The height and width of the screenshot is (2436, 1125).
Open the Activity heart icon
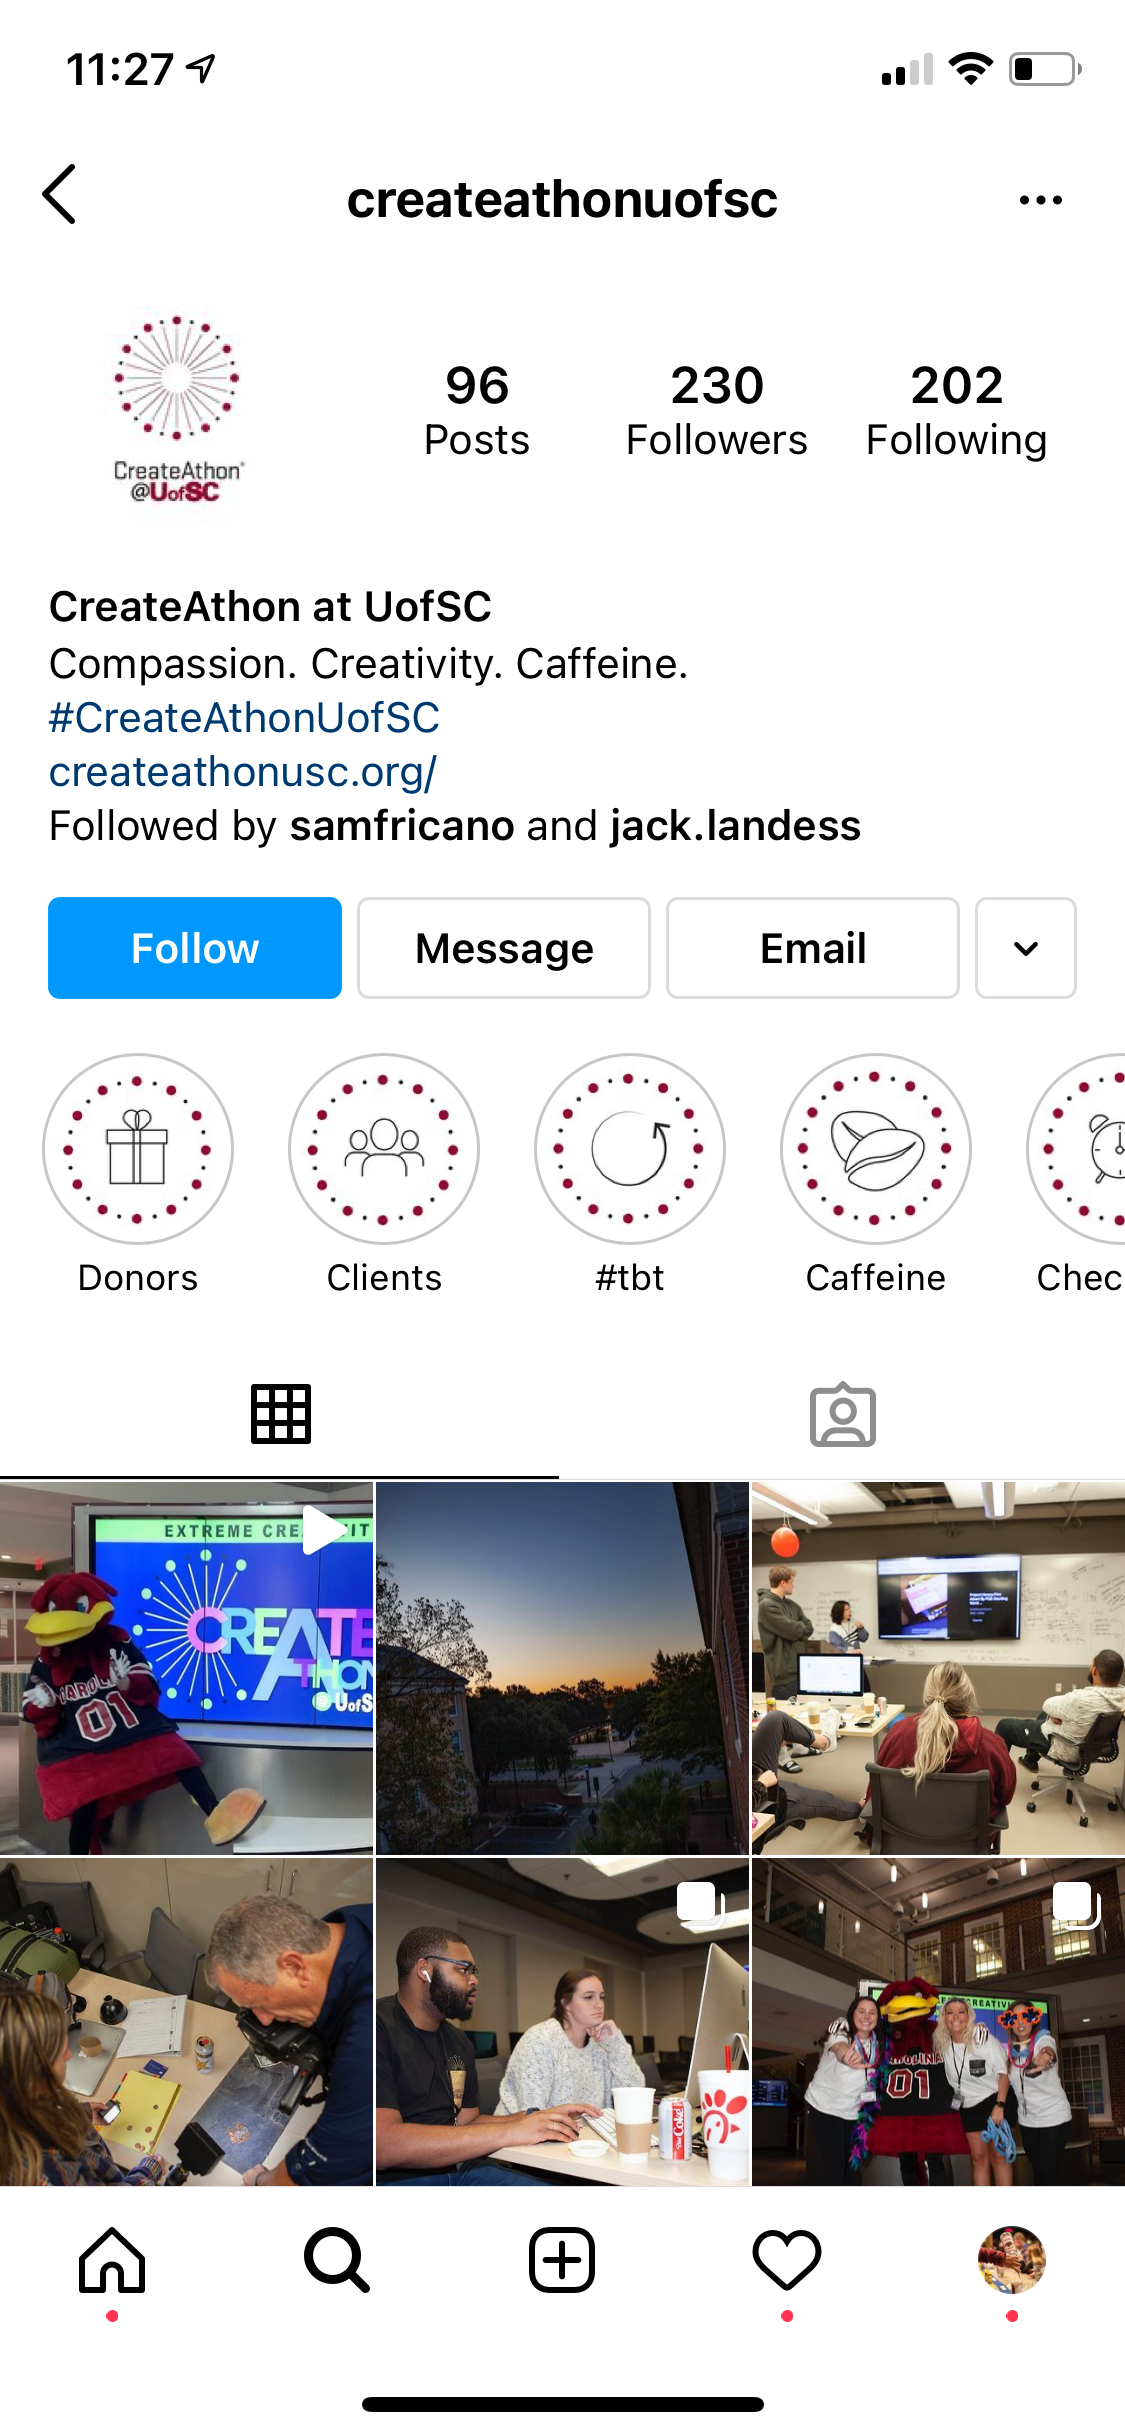tap(787, 2260)
